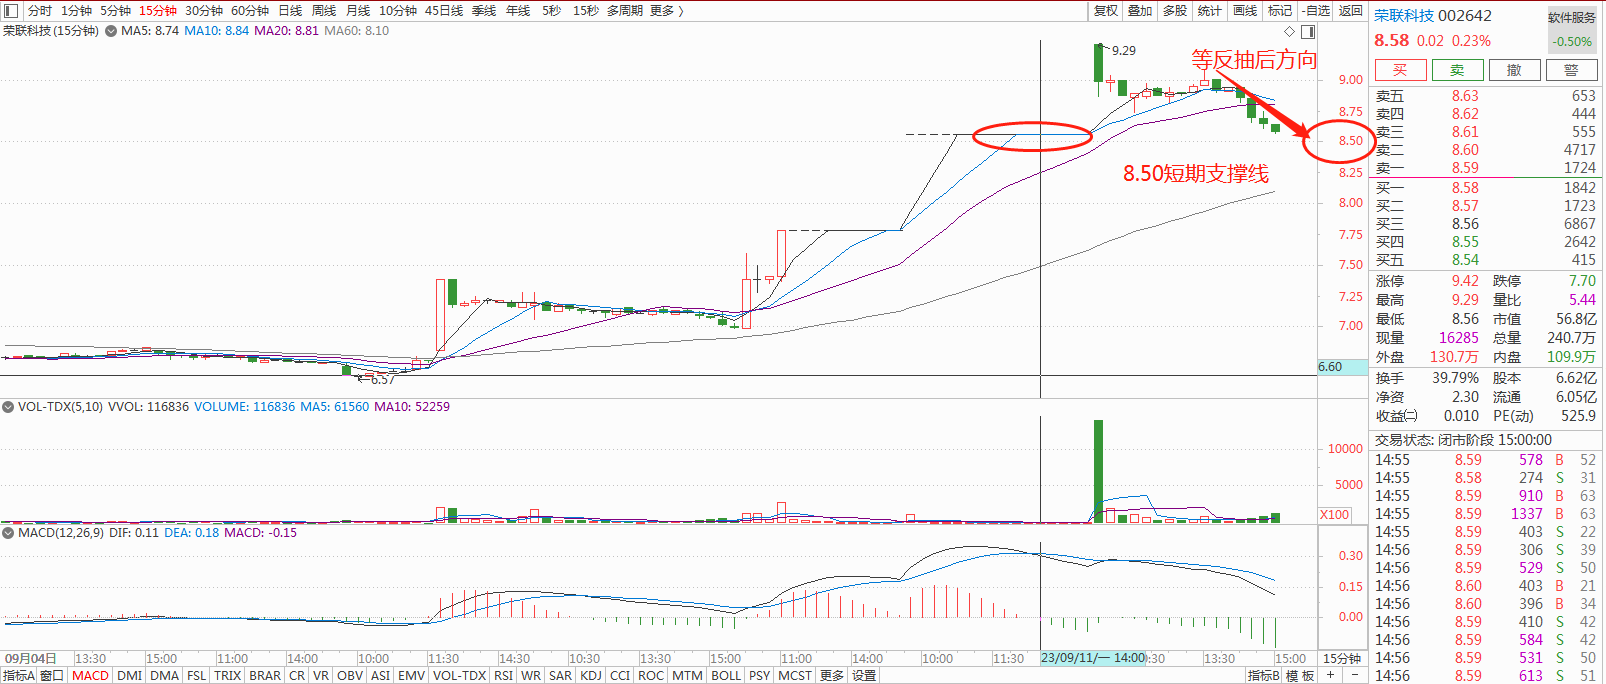Click the green 卖 sell button

(x=1457, y=70)
